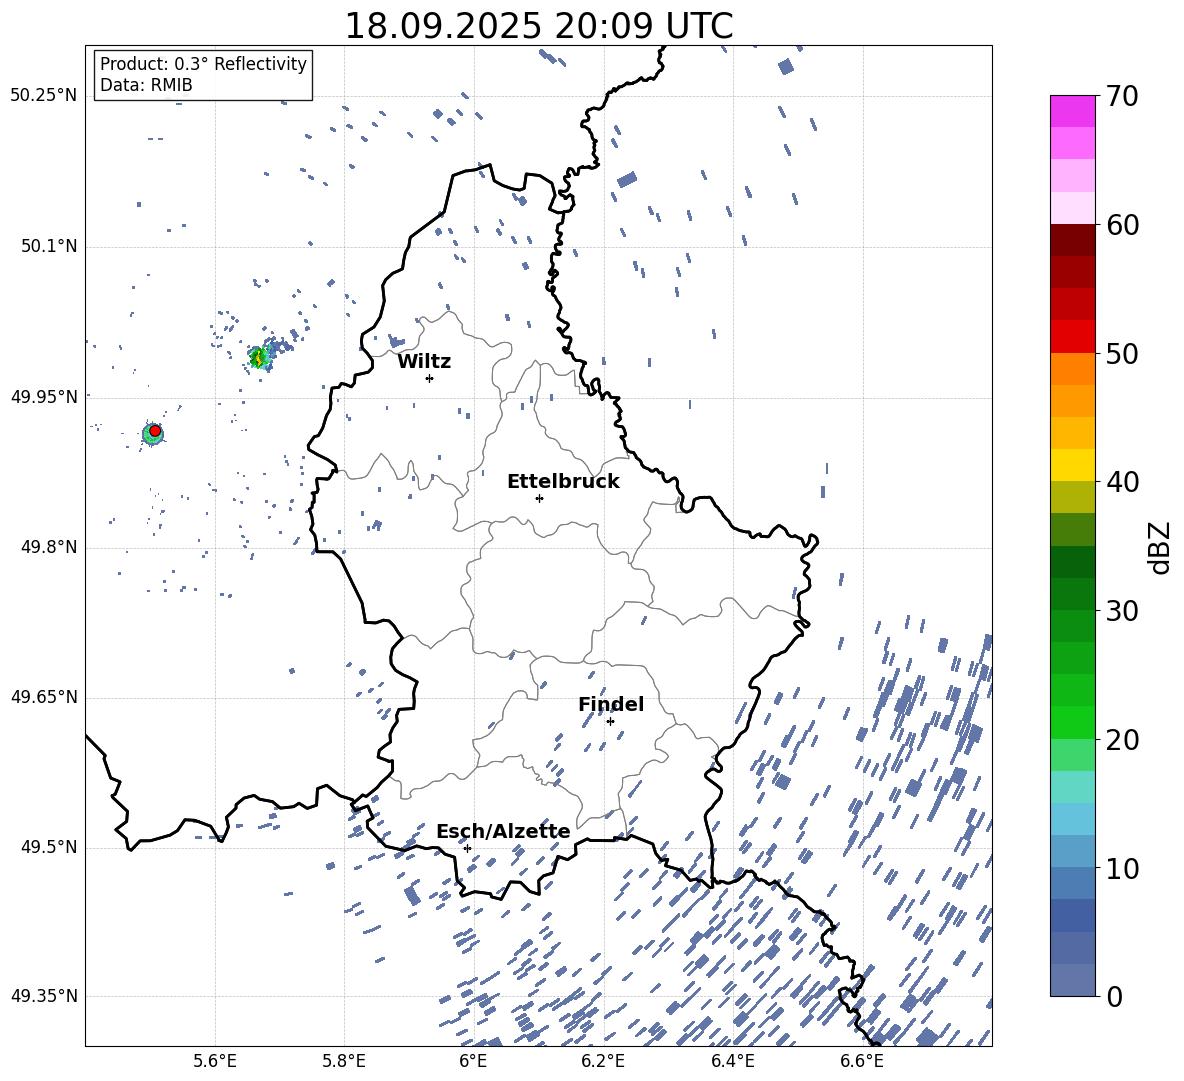The width and height of the screenshot is (1184, 1081).
Task: Click the dark red swatch just below 60
Action: 1072,240
